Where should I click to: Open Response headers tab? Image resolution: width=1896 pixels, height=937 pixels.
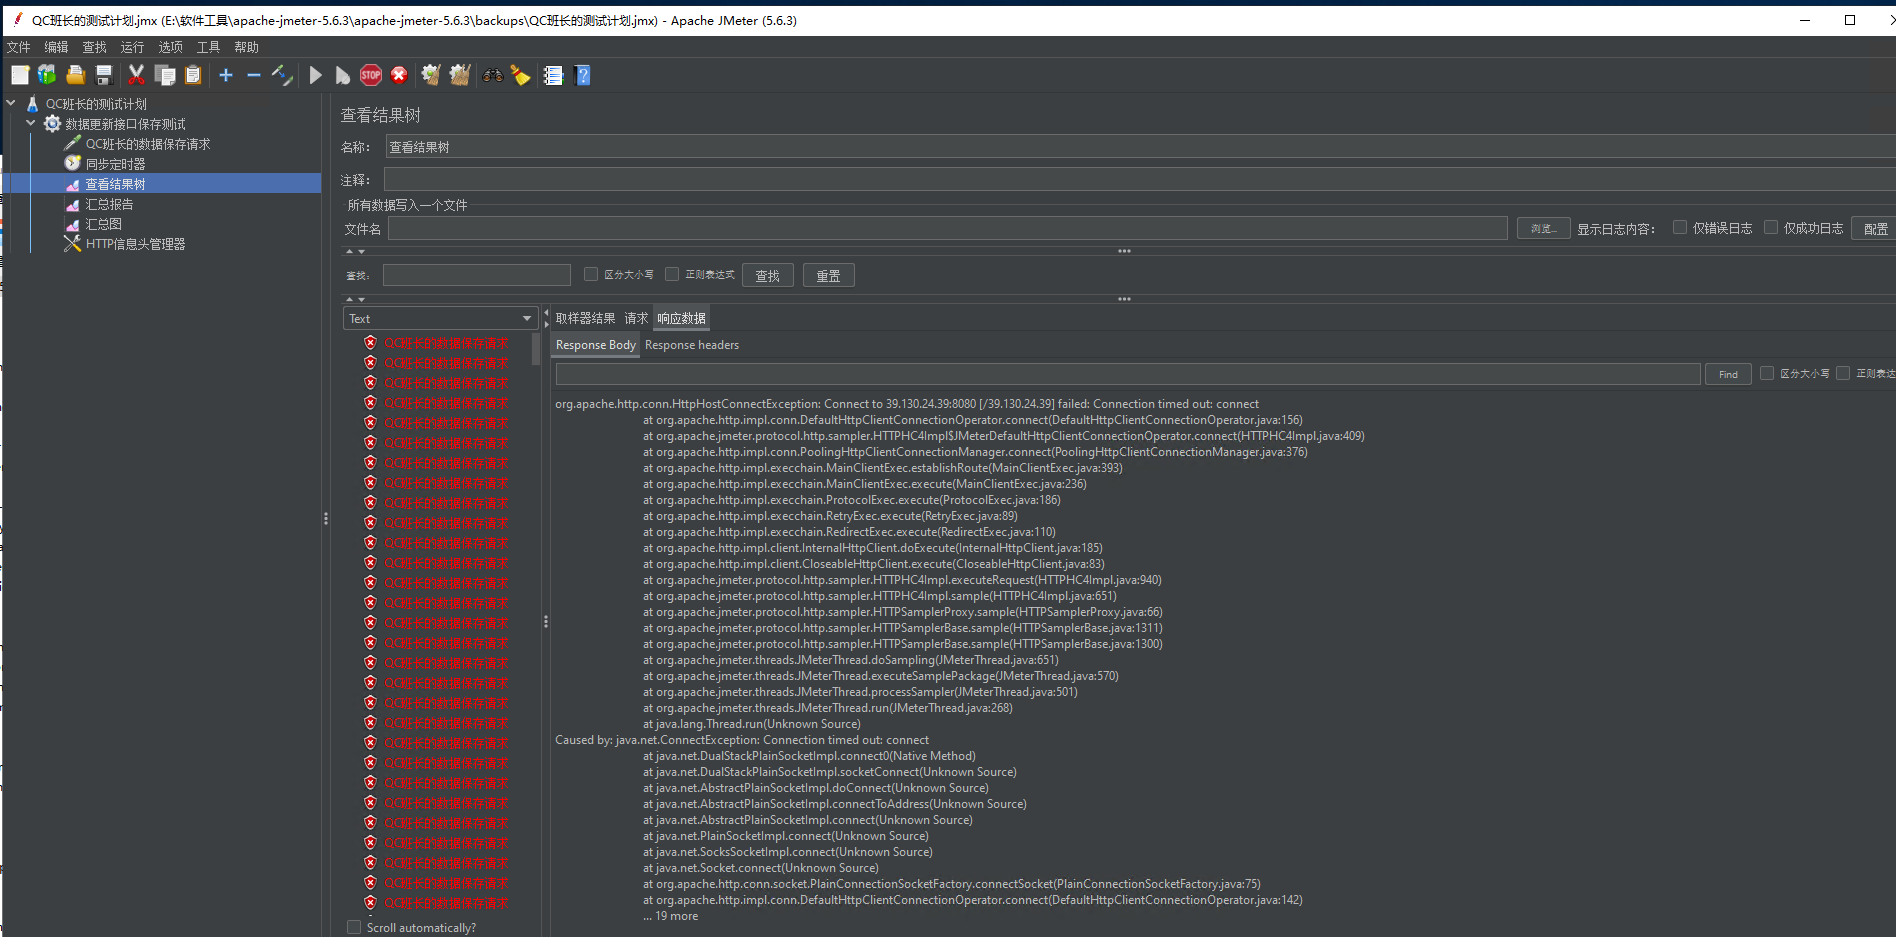[x=692, y=345]
